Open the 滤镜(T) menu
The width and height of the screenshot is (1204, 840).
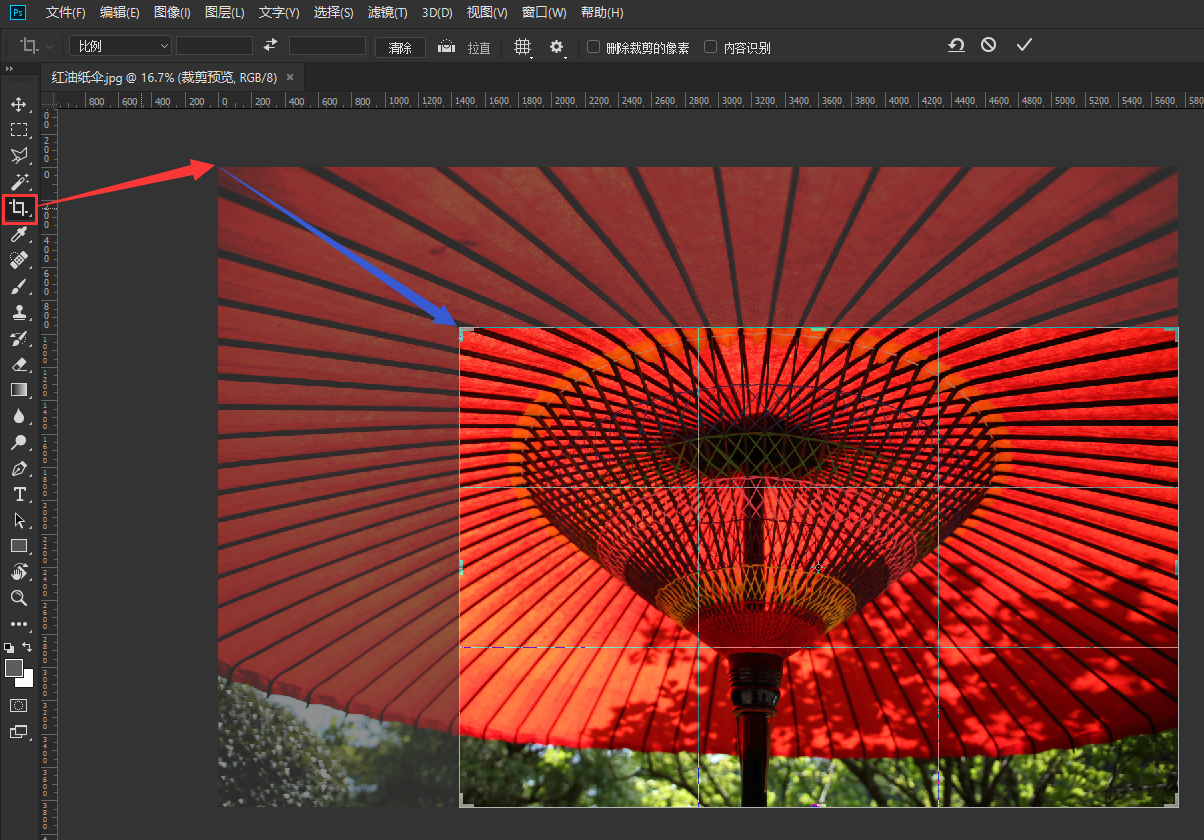tap(388, 13)
